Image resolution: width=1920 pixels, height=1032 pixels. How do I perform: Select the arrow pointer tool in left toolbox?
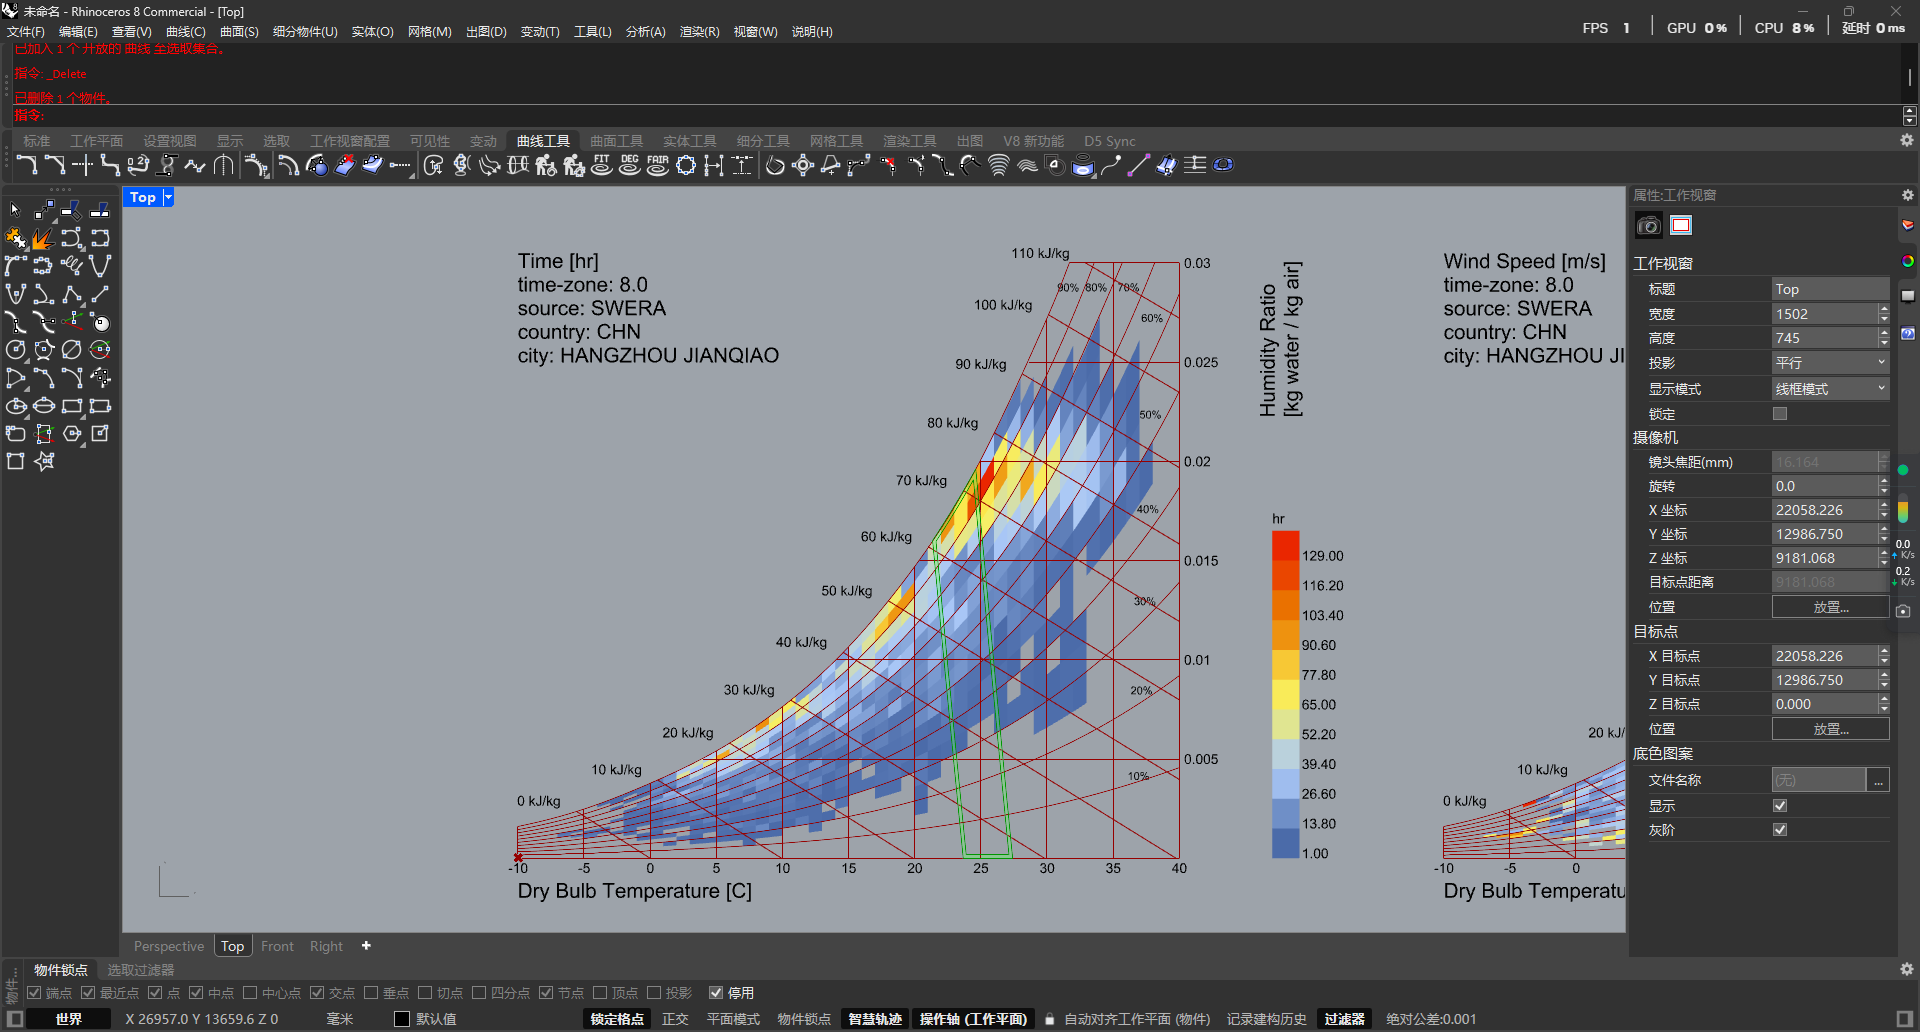click(15, 210)
